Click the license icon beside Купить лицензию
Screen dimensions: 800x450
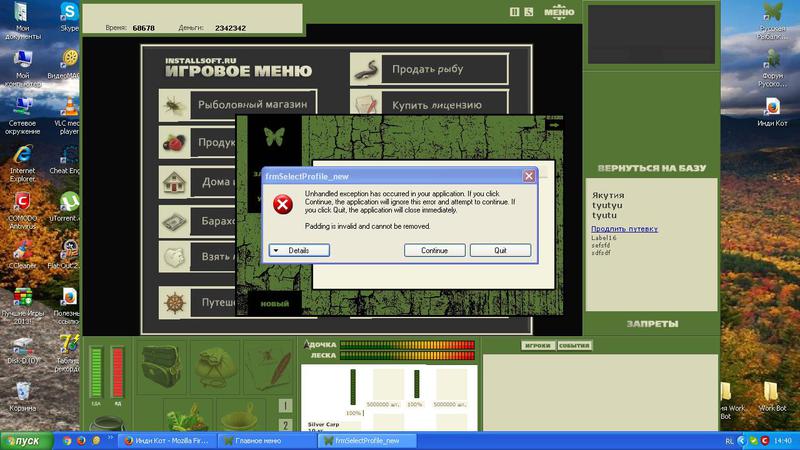366,104
